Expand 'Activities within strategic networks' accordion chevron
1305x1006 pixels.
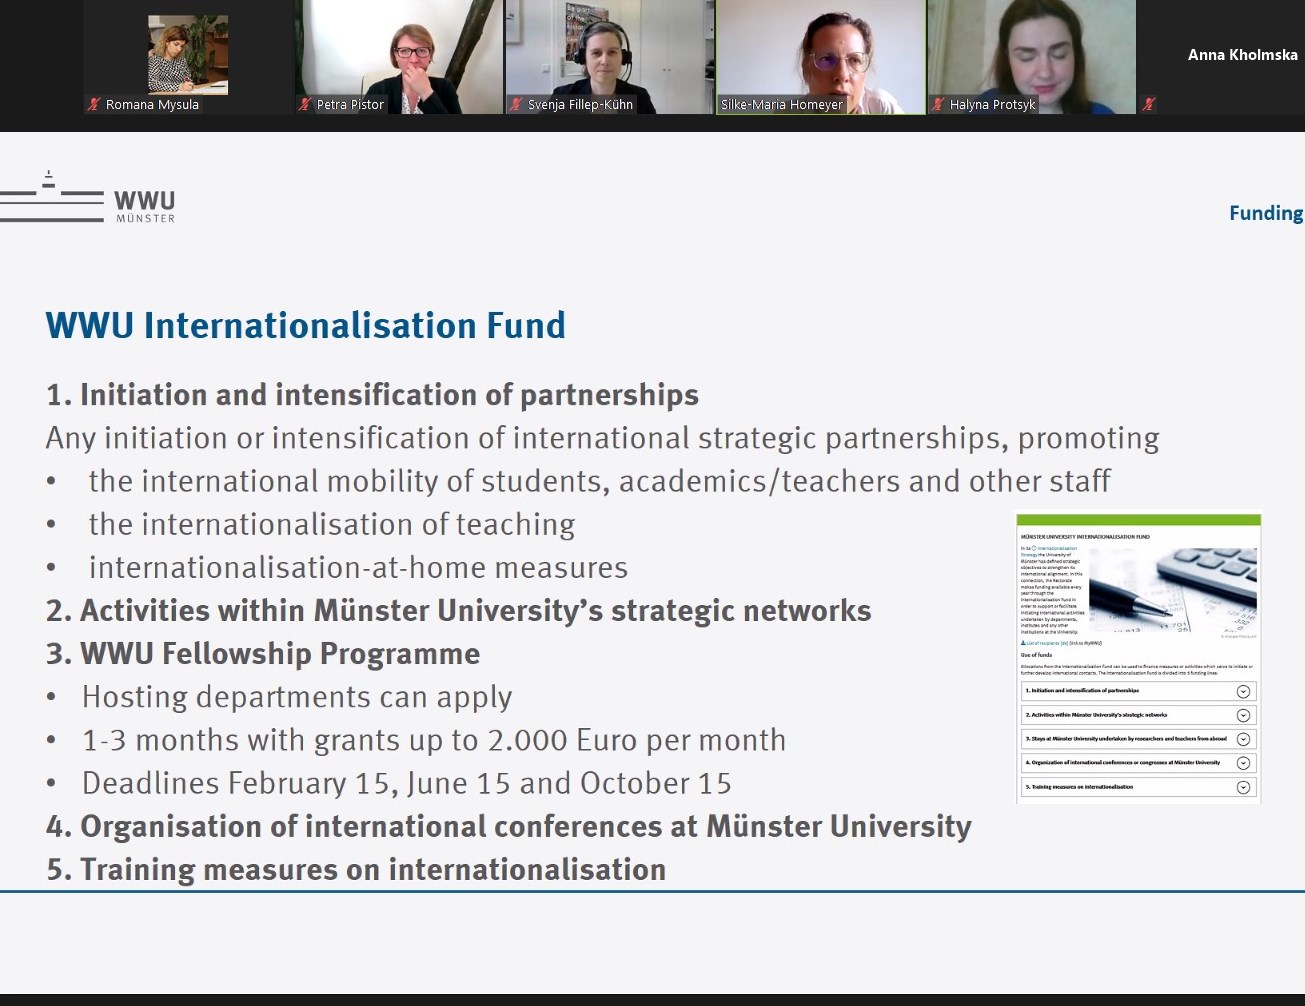tap(1243, 715)
